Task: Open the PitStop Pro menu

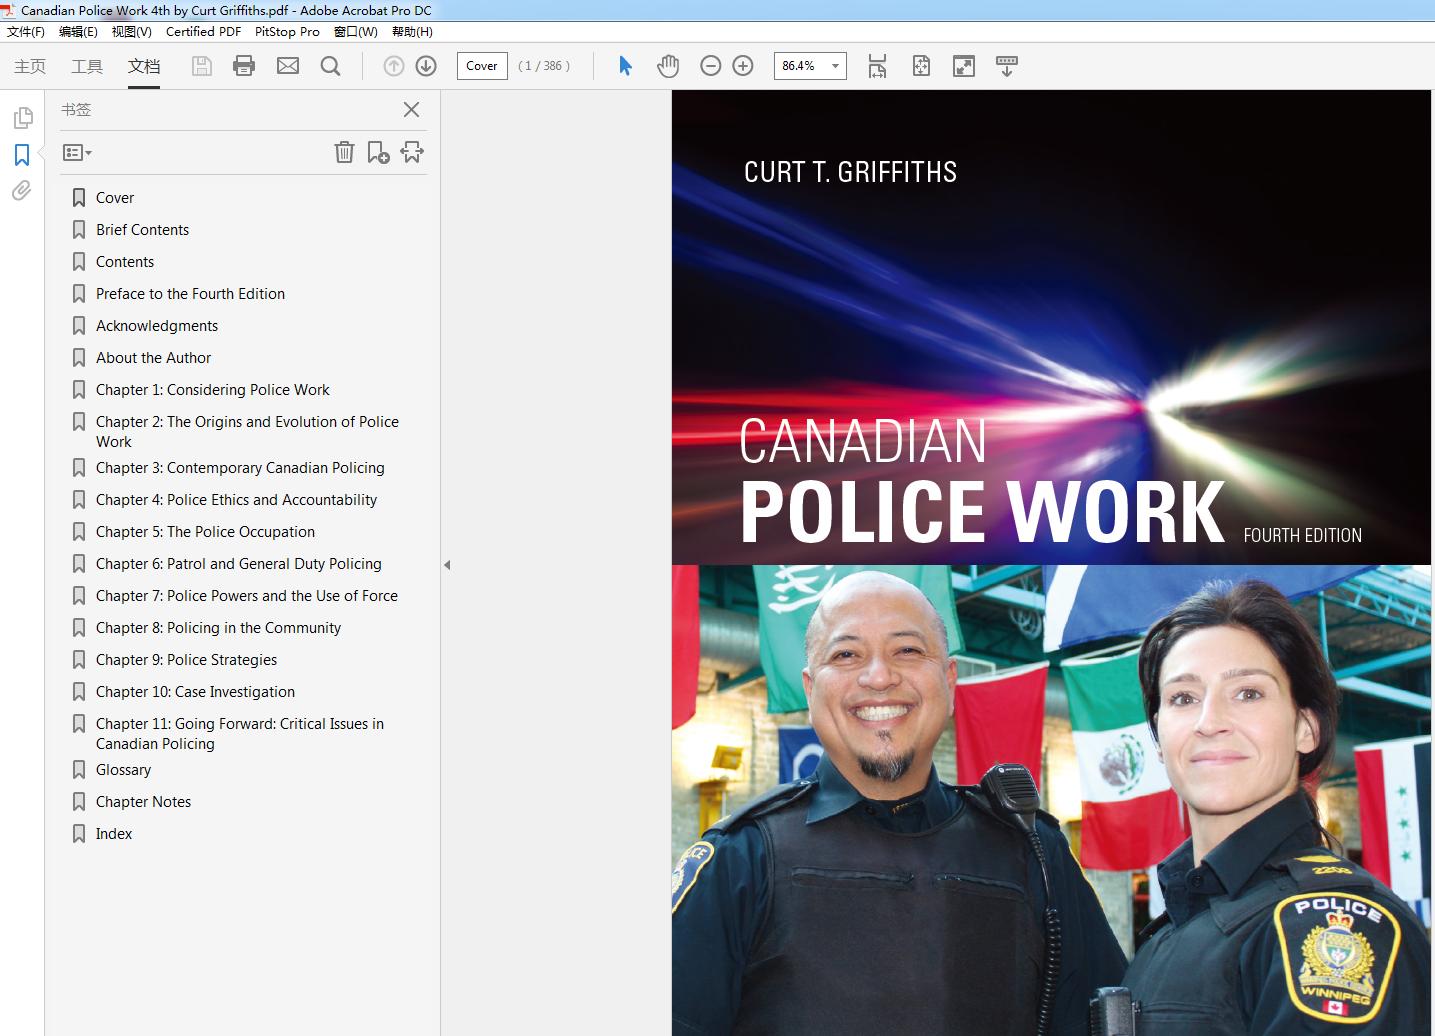Action: click(287, 31)
